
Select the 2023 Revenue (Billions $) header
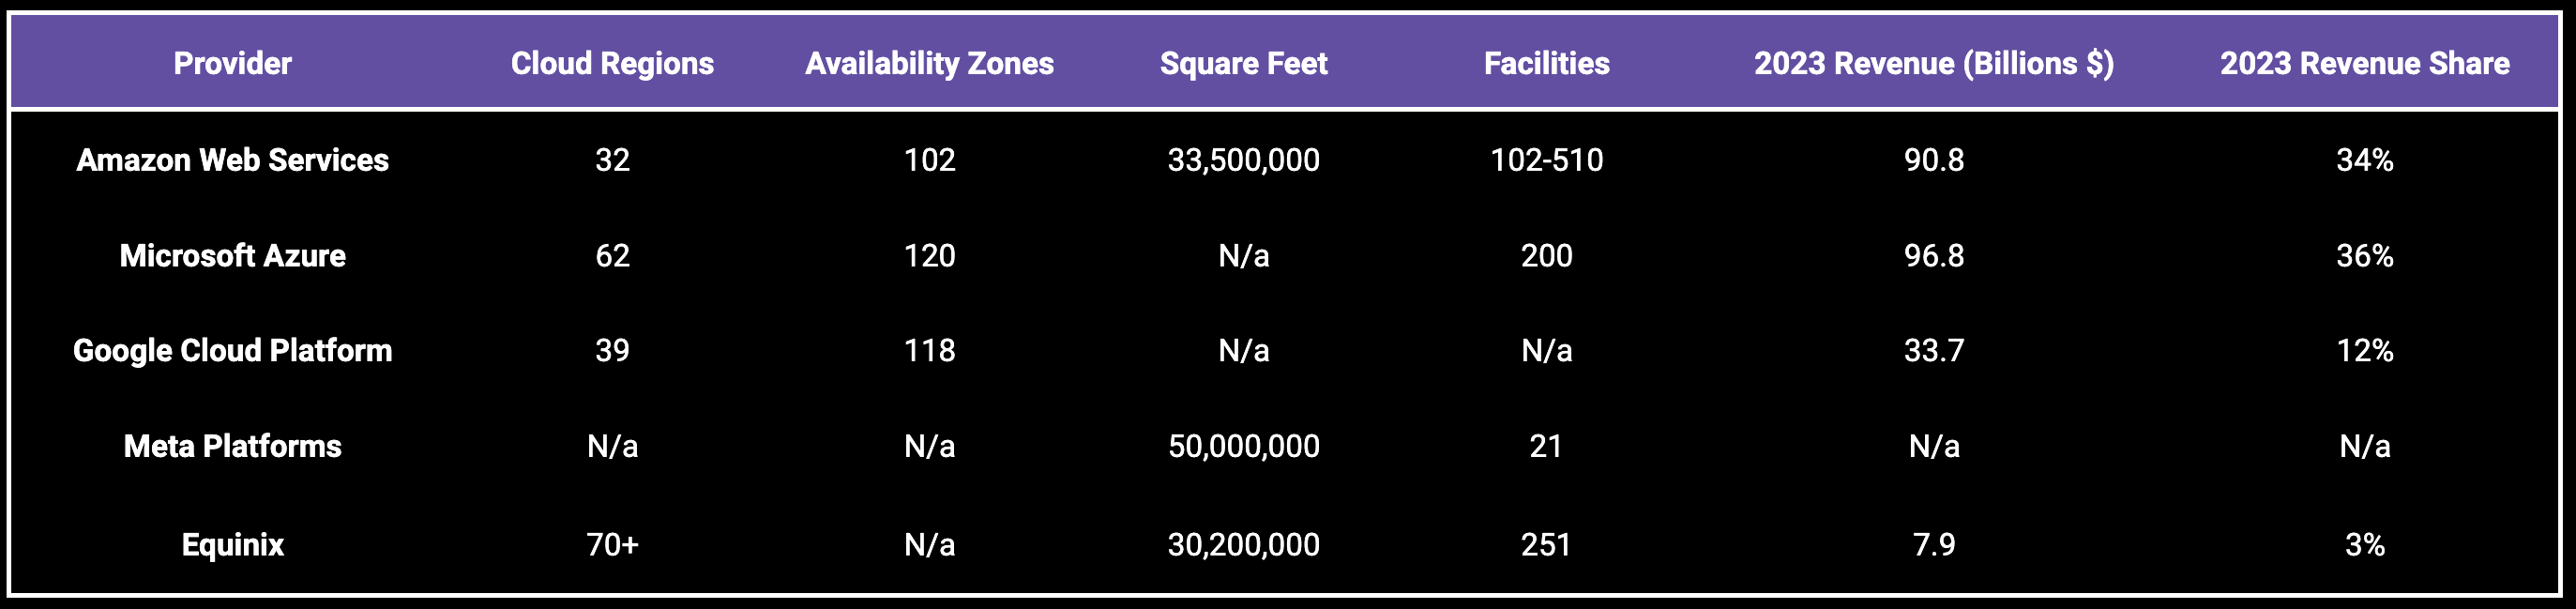[x=1933, y=63]
